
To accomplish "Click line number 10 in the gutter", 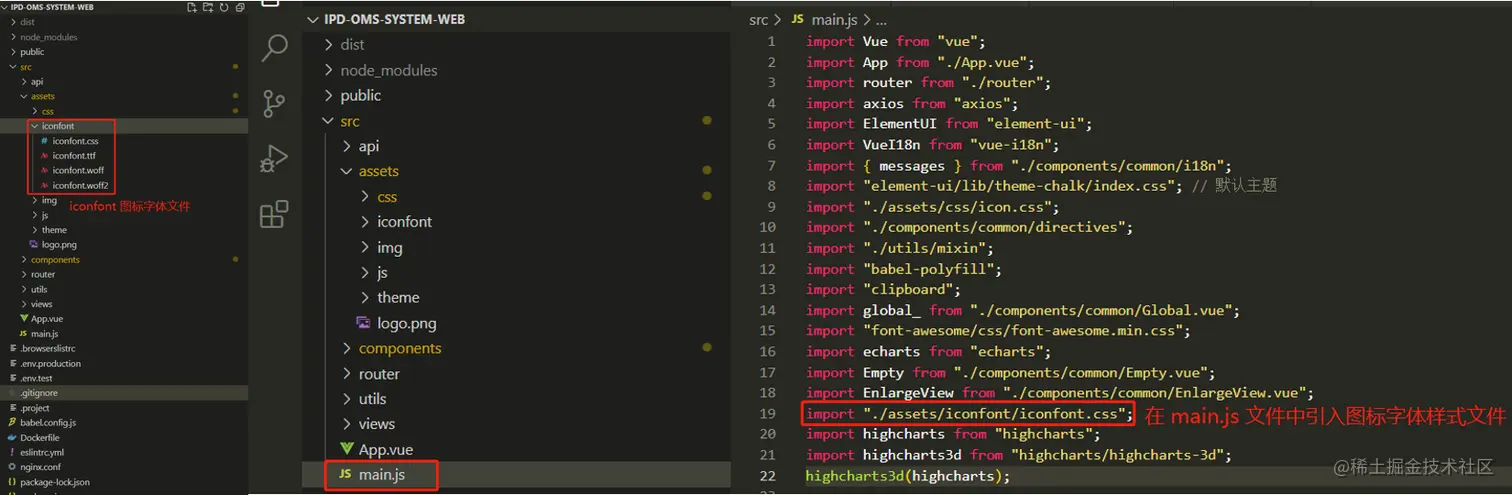I will [x=767, y=227].
